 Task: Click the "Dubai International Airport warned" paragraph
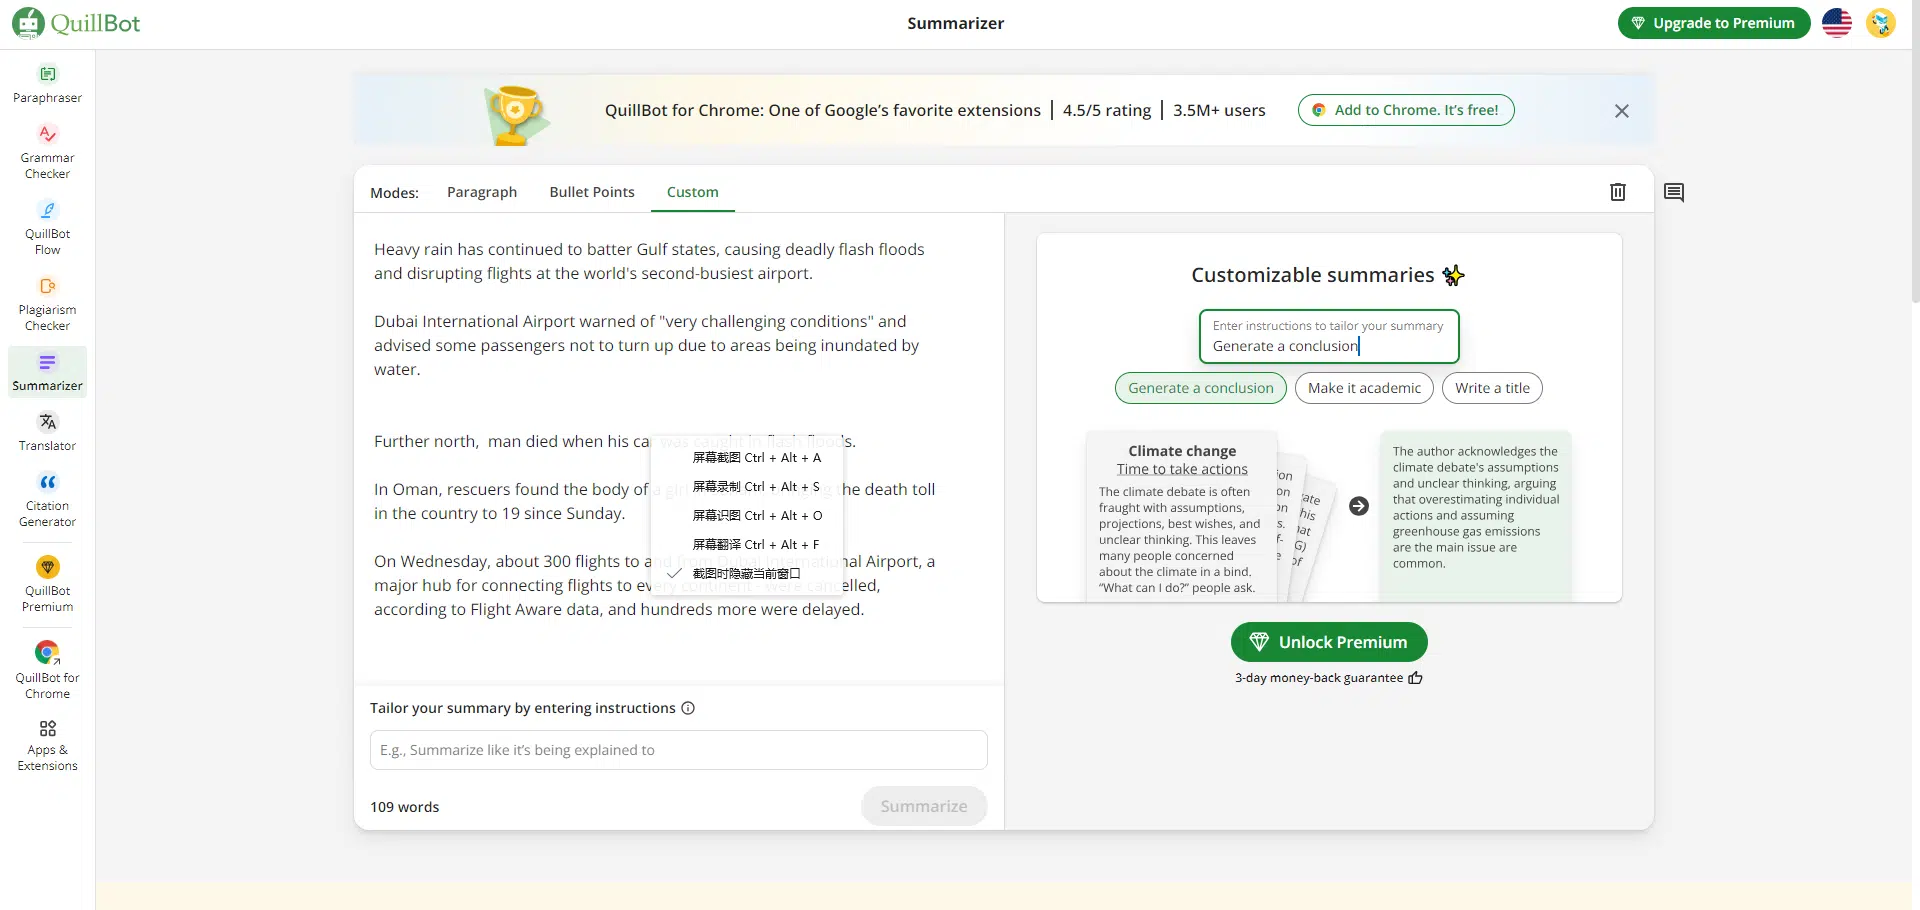(646, 346)
